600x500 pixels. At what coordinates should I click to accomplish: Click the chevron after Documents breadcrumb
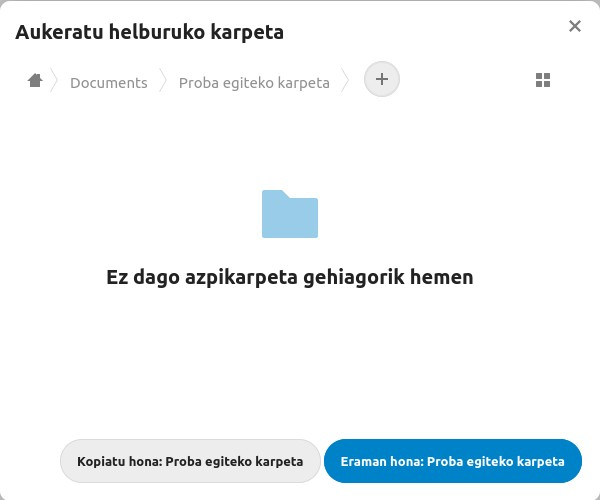pyautogui.click(x=163, y=82)
